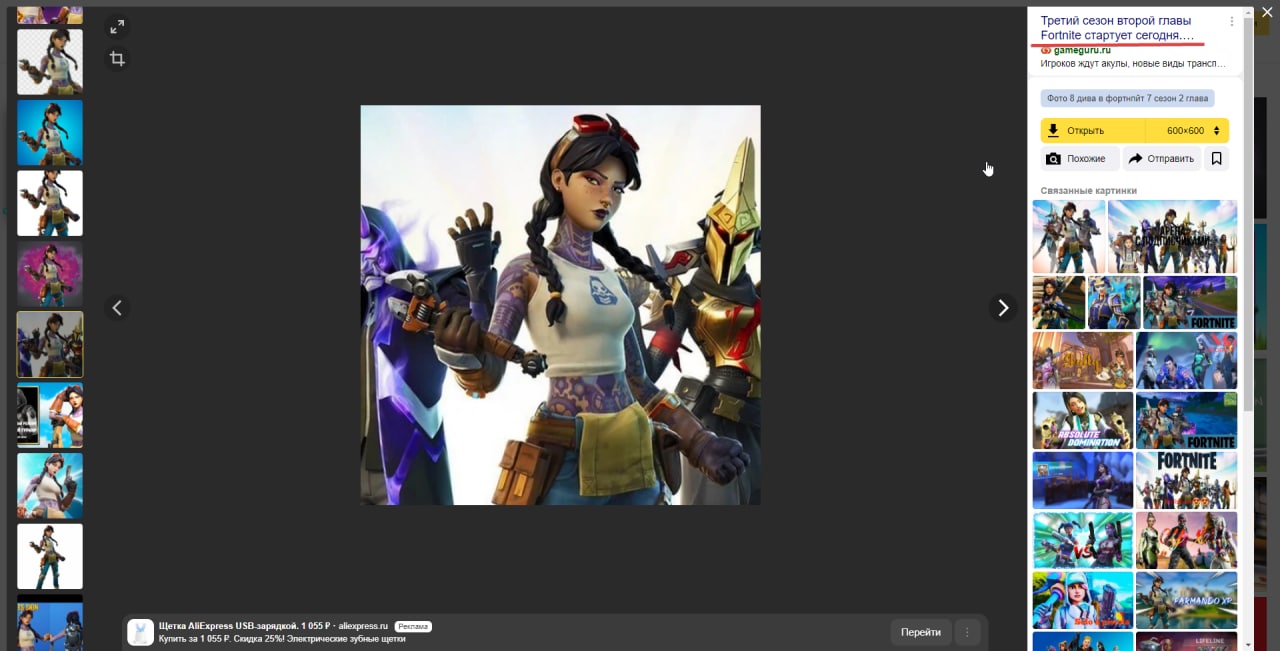Open the image in fullscreen mode
This screenshot has height=651, width=1280.
(117, 27)
